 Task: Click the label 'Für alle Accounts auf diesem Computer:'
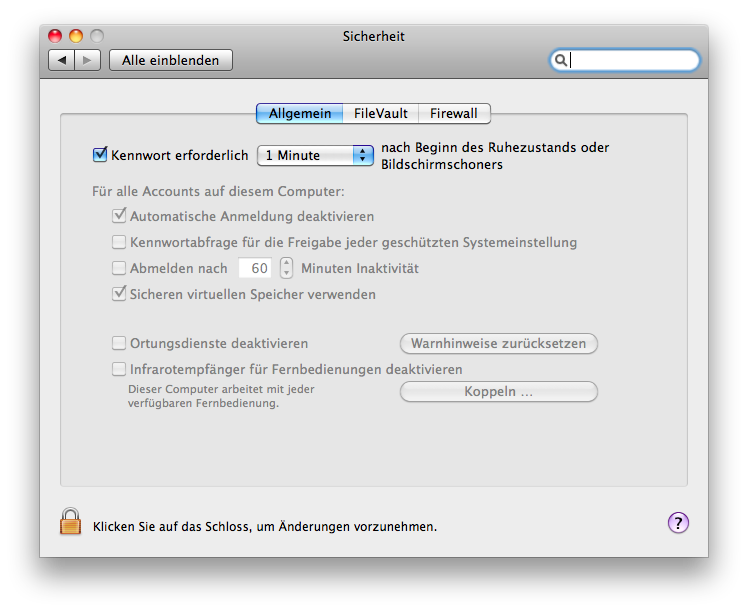(x=218, y=191)
